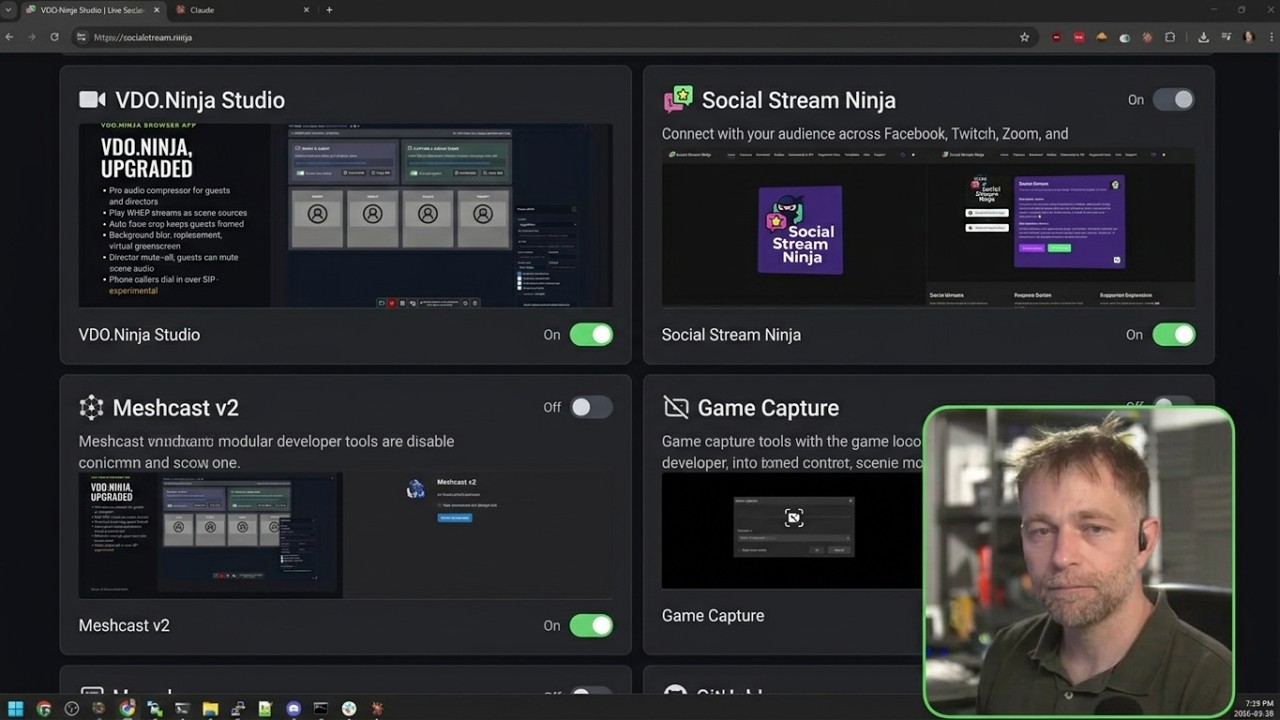Close the Claude browser tab
The width and height of the screenshot is (1280, 720).
[308, 10]
